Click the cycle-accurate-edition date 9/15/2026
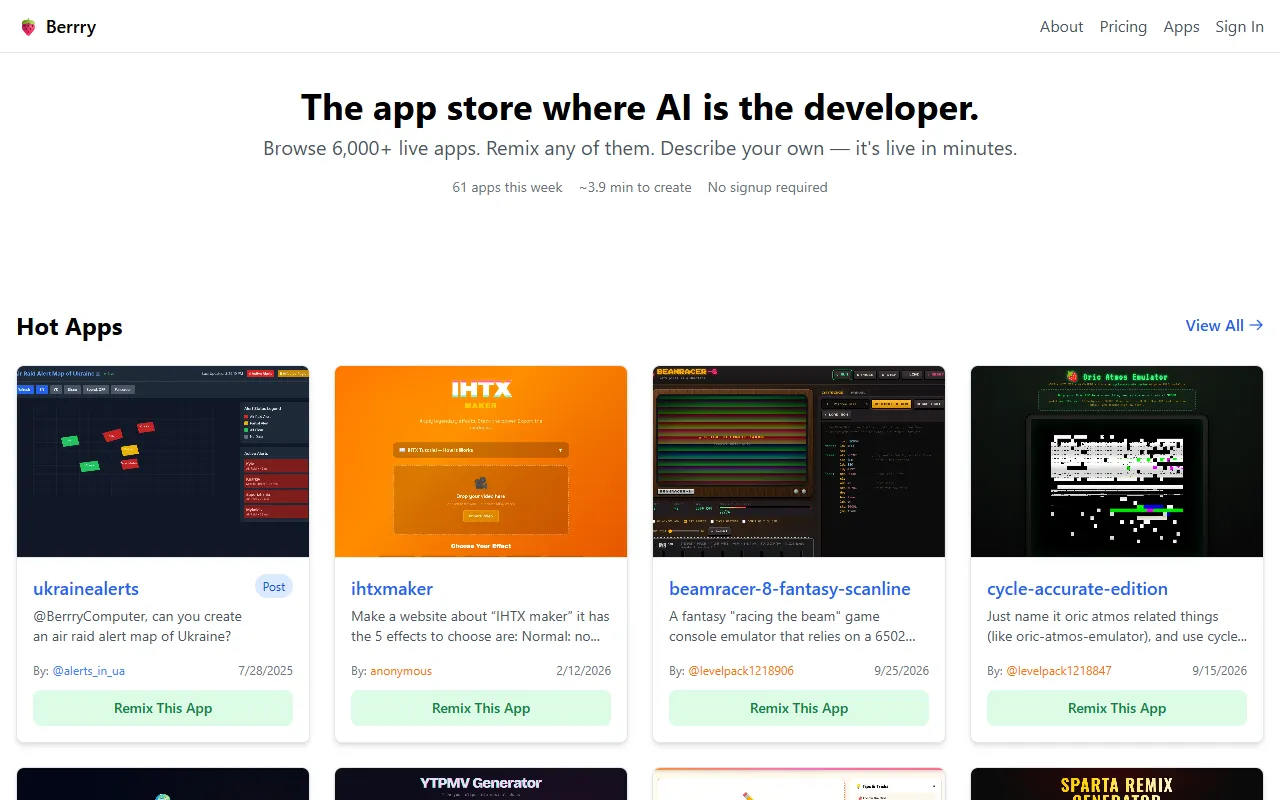Viewport: 1280px width, 800px height. coord(1219,671)
